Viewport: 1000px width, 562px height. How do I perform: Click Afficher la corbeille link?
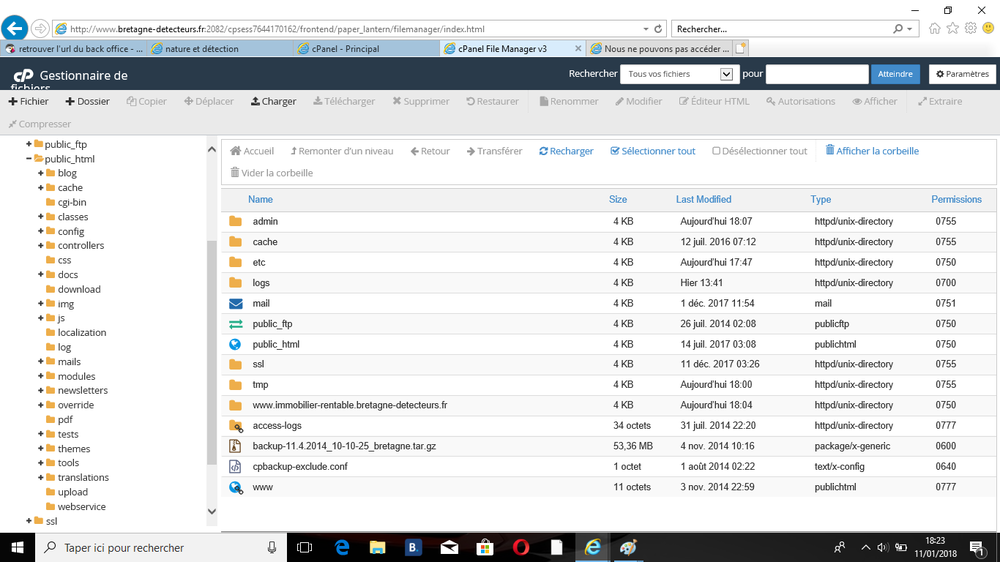coord(872,151)
